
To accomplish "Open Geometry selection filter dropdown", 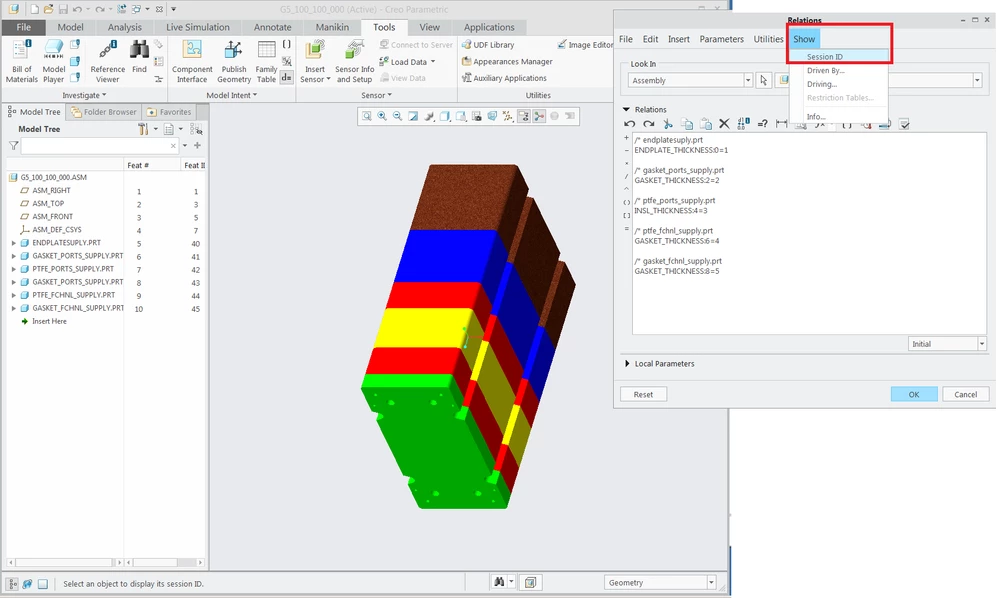I will (711, 583).
